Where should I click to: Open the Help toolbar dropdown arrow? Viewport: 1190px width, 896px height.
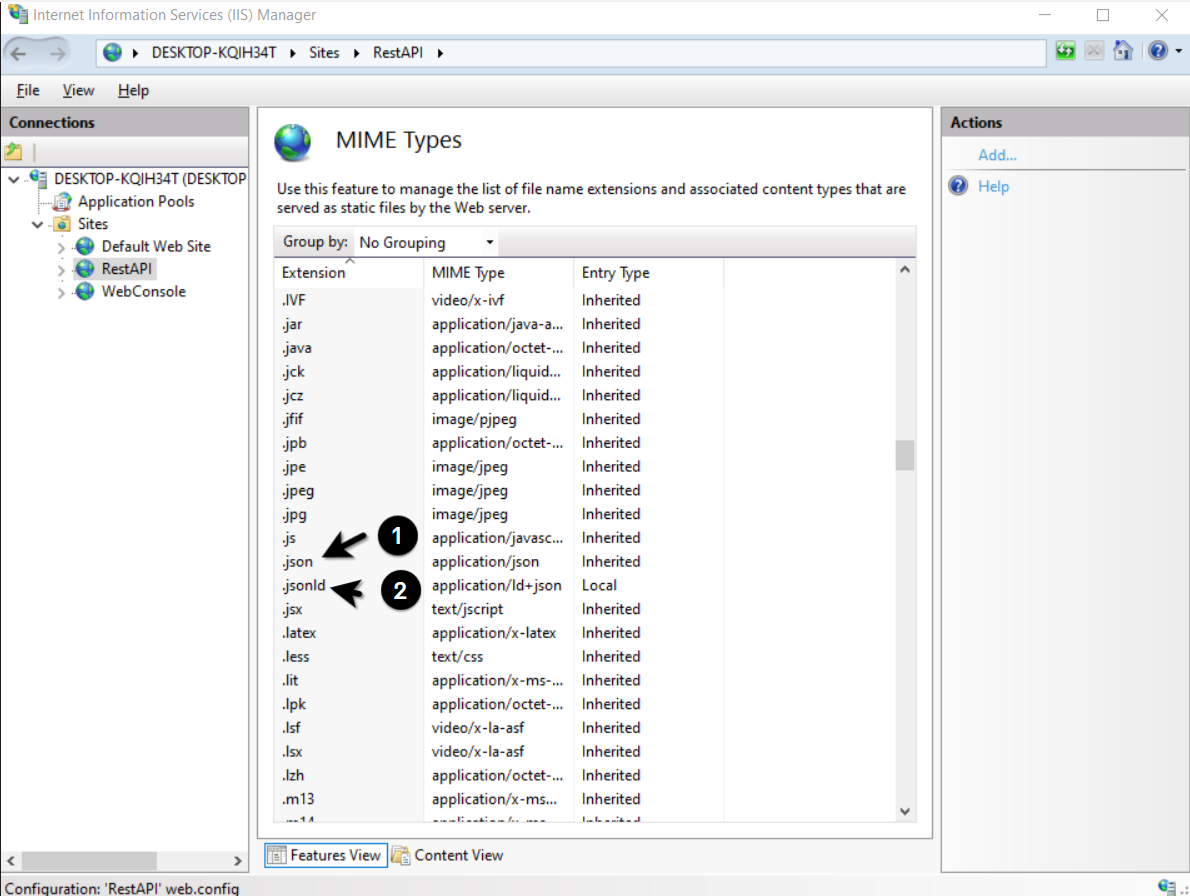click(1179, 51)
